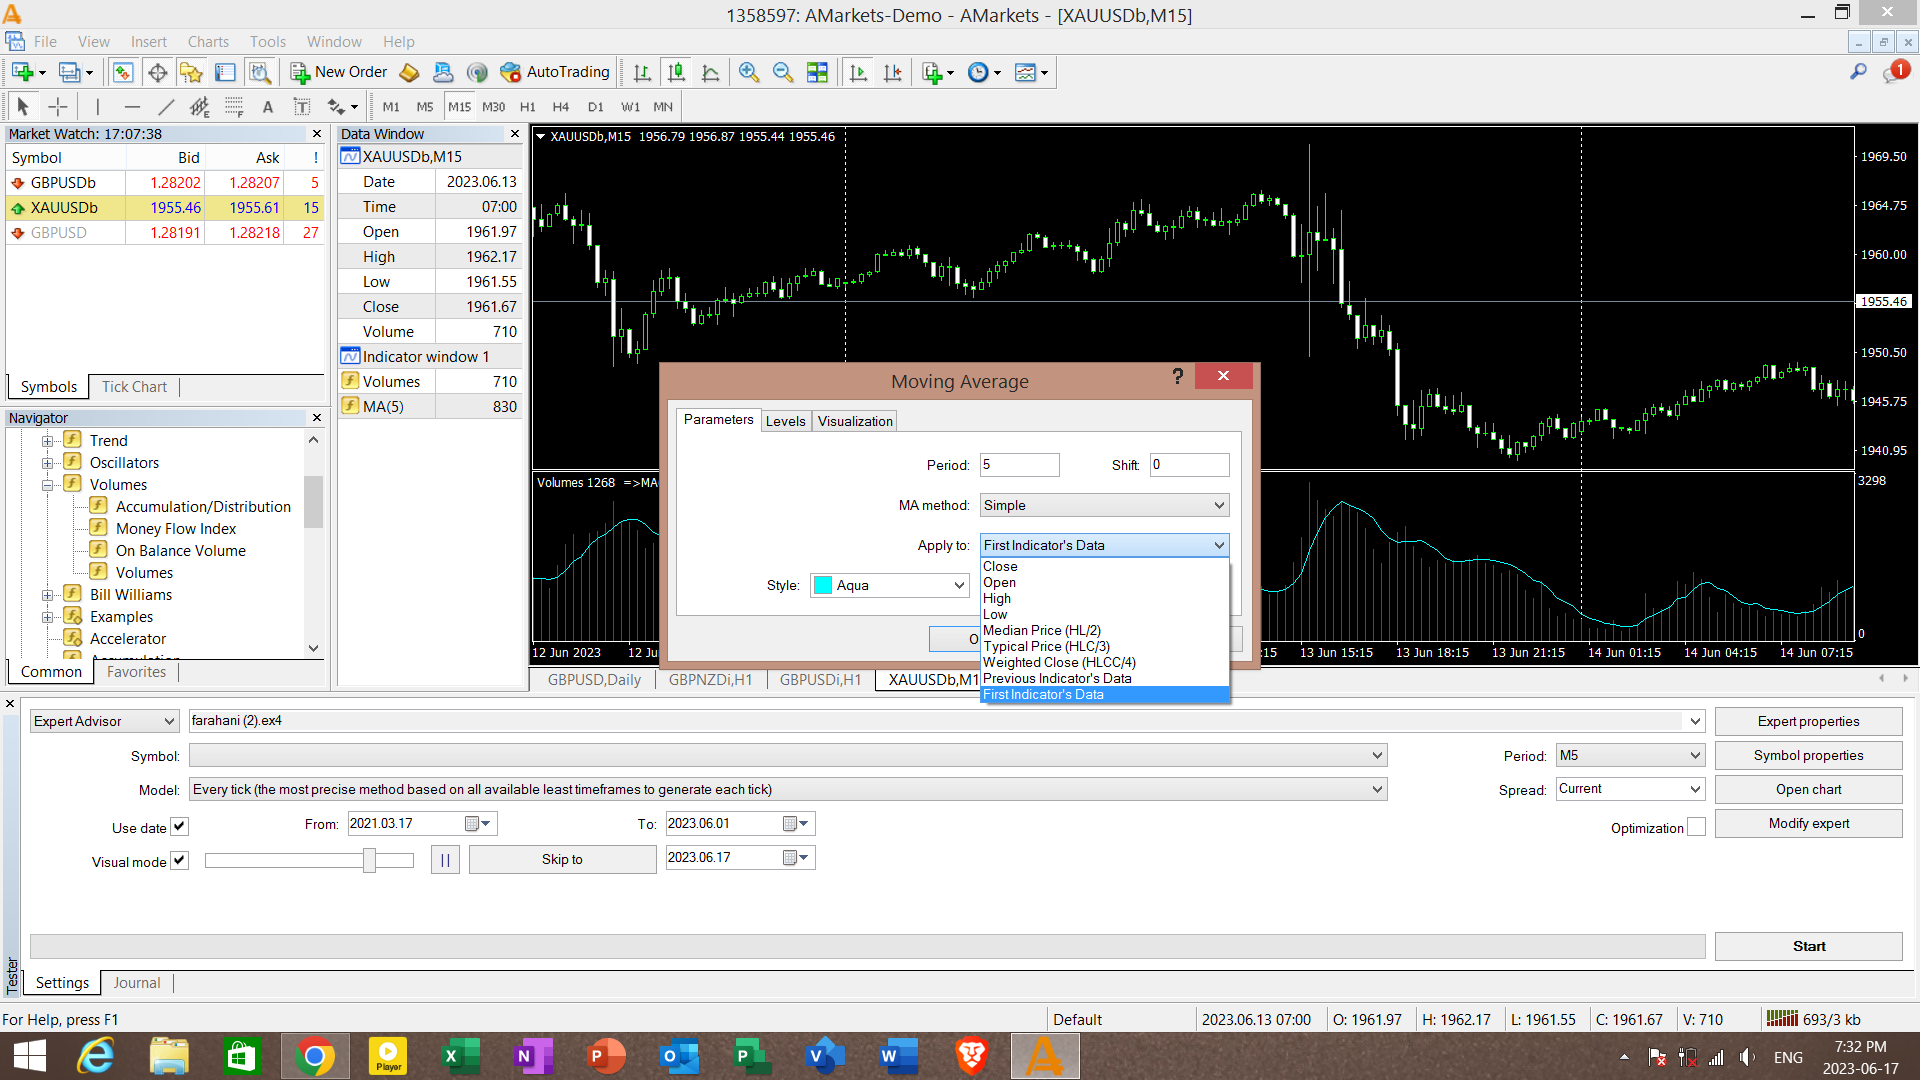Collapse the Volumes tree node
This screenshot has width=1920, height=1080.
point(47,485)
